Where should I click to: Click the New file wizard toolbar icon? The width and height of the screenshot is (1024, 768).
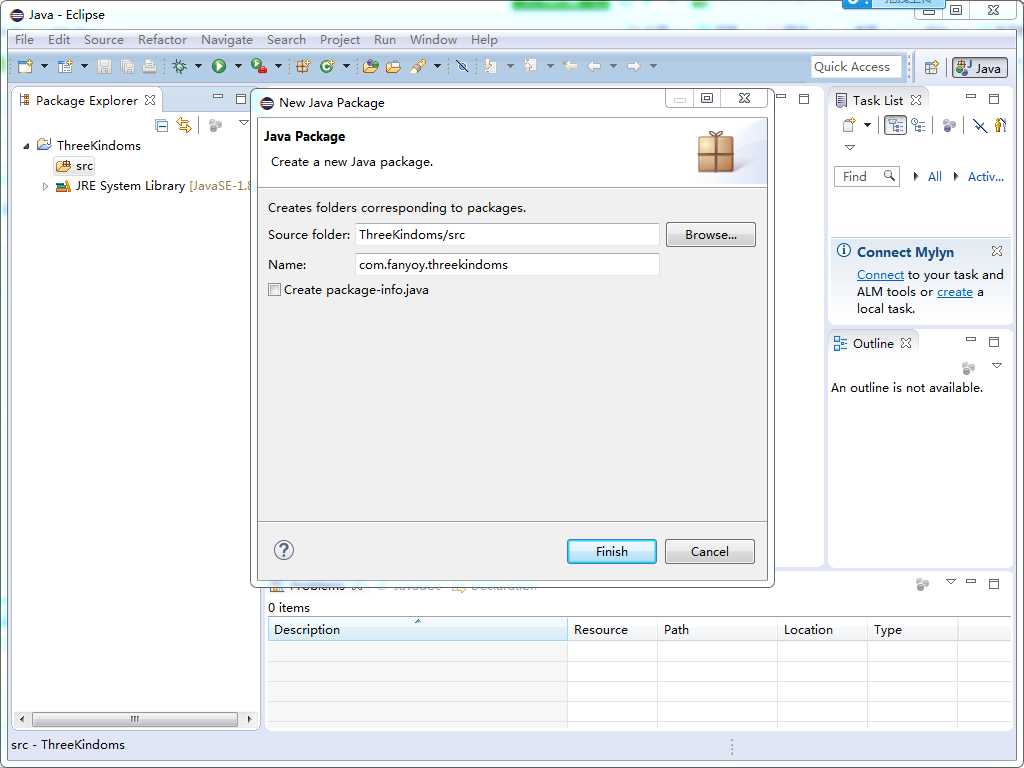click(x=25, y=66)
